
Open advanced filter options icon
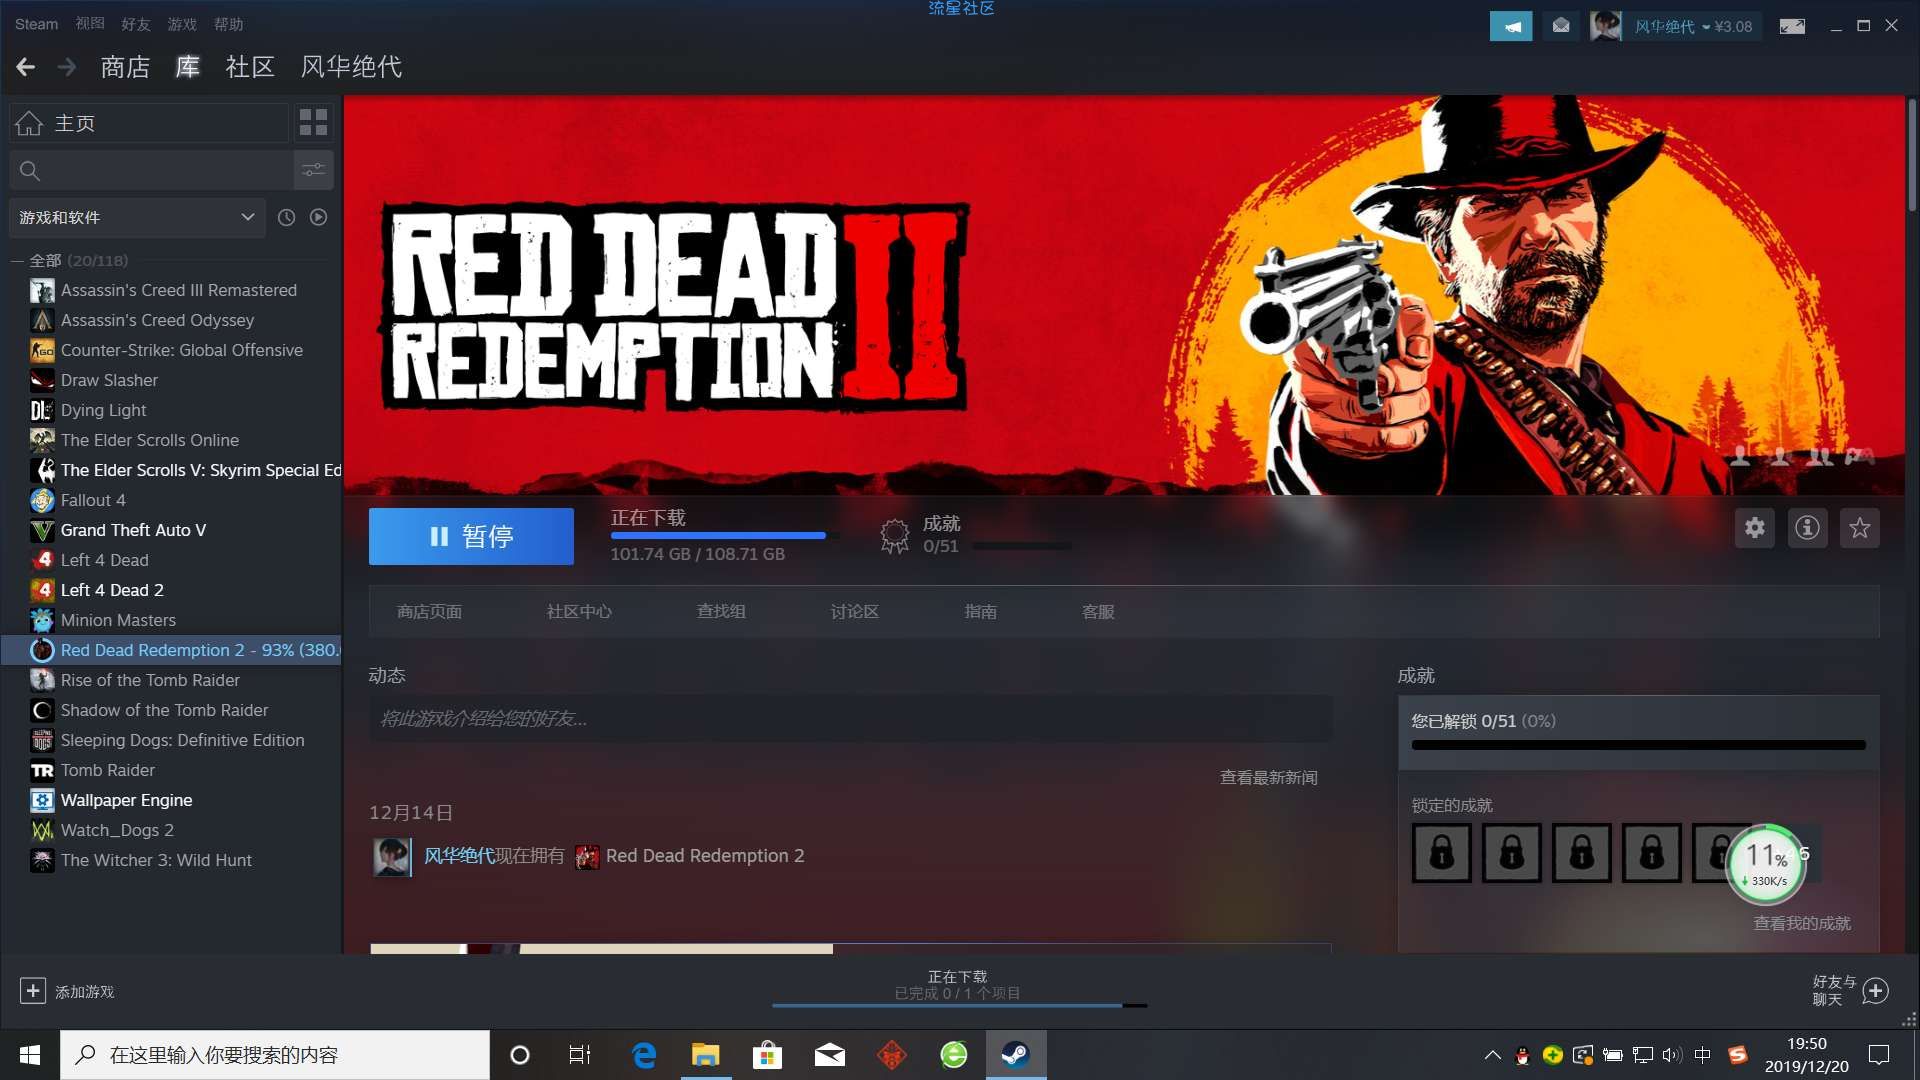pyautogui.click(x=314, y=170)
